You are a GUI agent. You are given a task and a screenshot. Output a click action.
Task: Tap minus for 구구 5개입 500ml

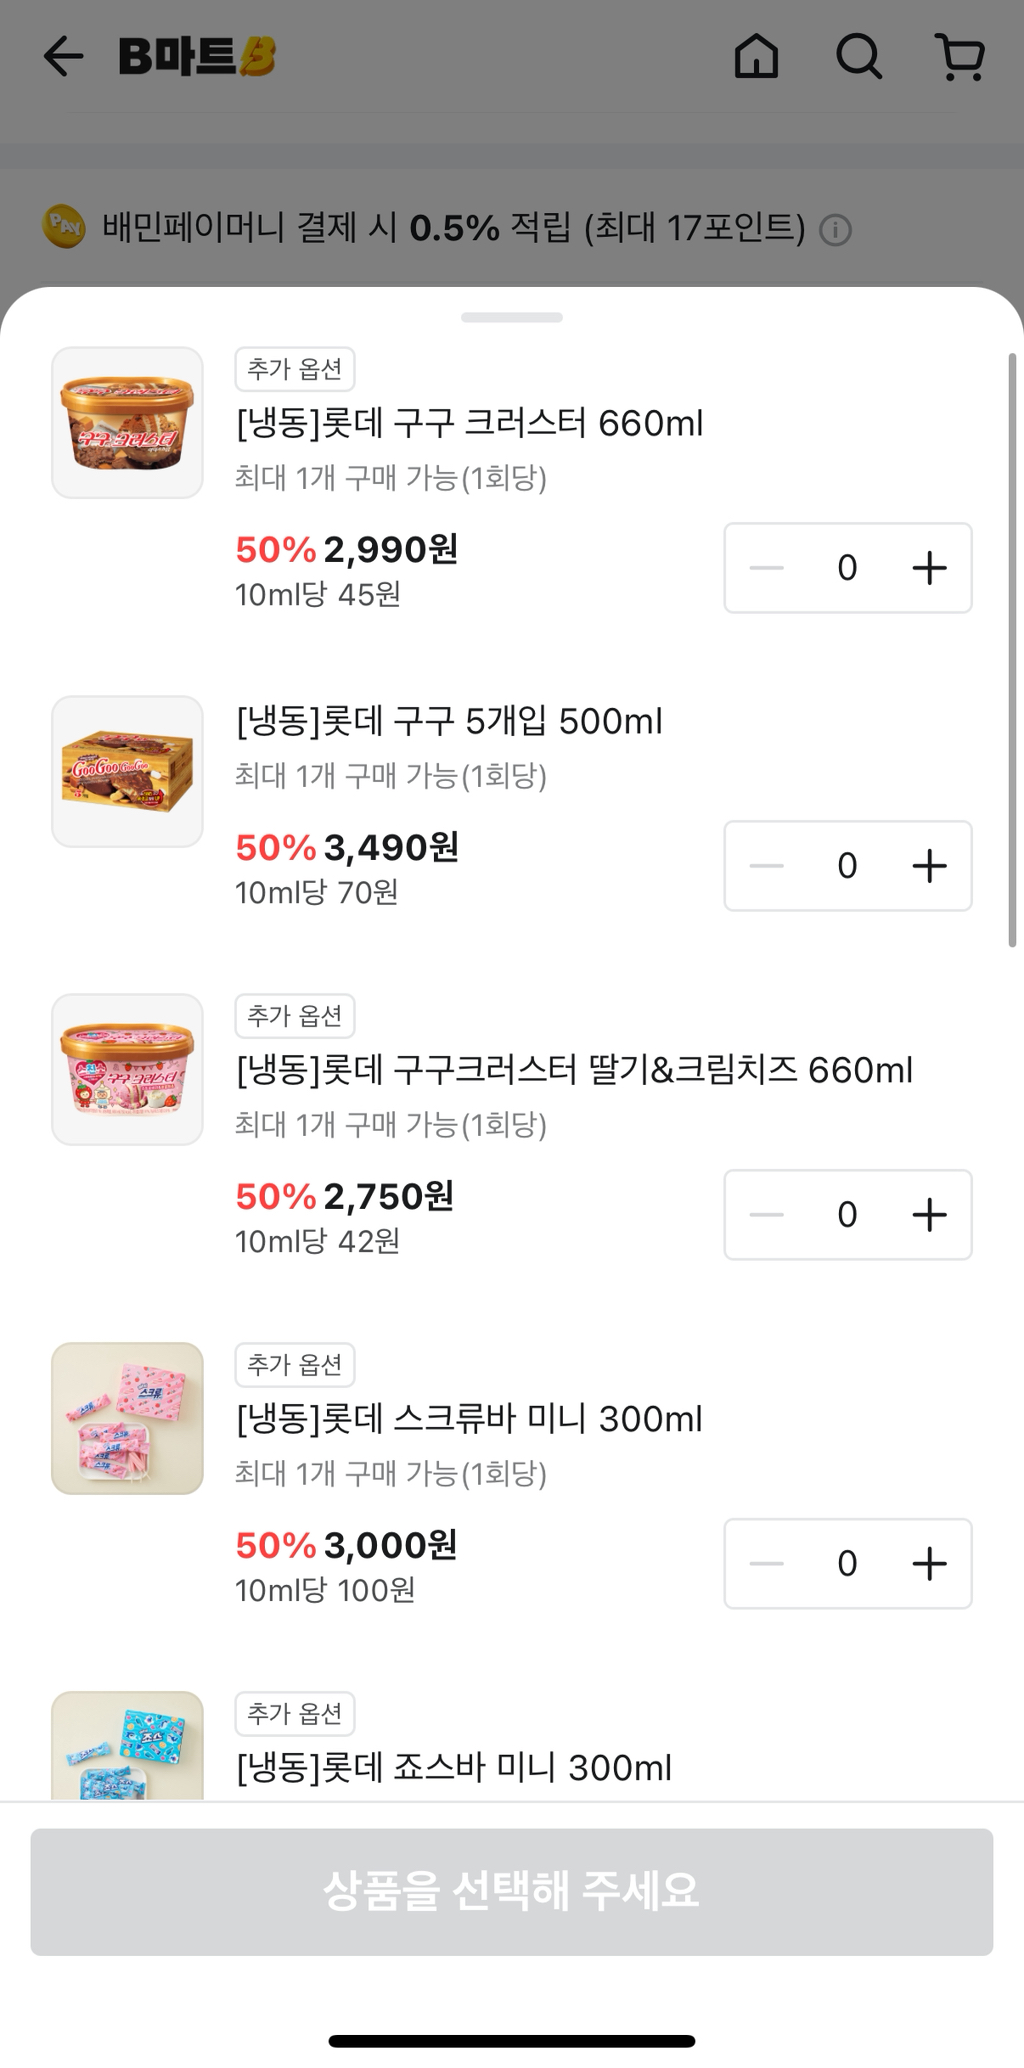coord(767,866)
